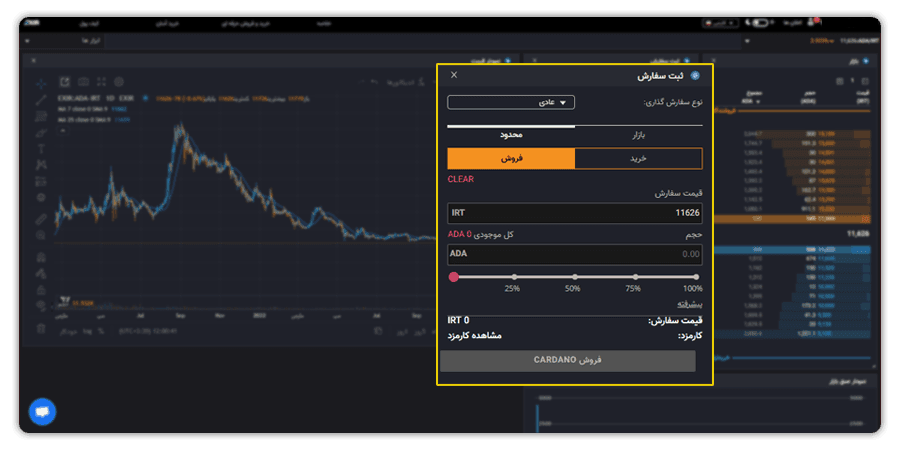Image resolution: width=900 pixels, height=450 pixels.
Task: Set the volume slider to 25%
Action: 514,277
